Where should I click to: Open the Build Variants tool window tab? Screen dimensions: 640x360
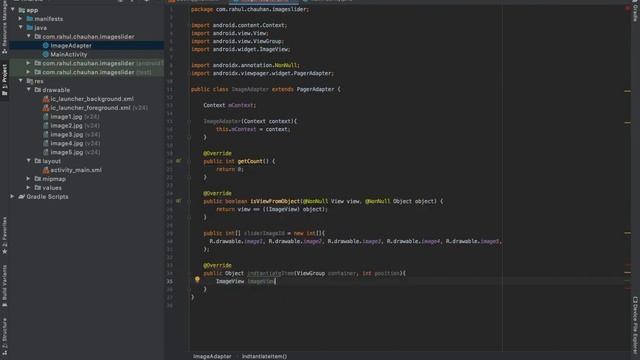tap(4, 287)
